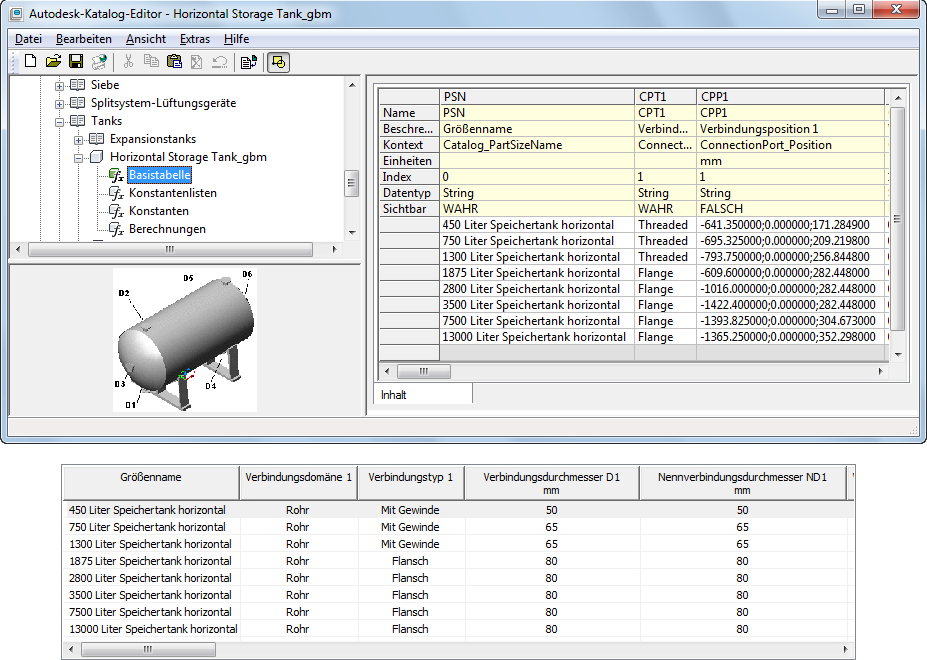Image resolution: width=927 pixels, height=660 pixels.
Task: Save the catalog with the floppy disk icon
Action: tap(76, 61)
